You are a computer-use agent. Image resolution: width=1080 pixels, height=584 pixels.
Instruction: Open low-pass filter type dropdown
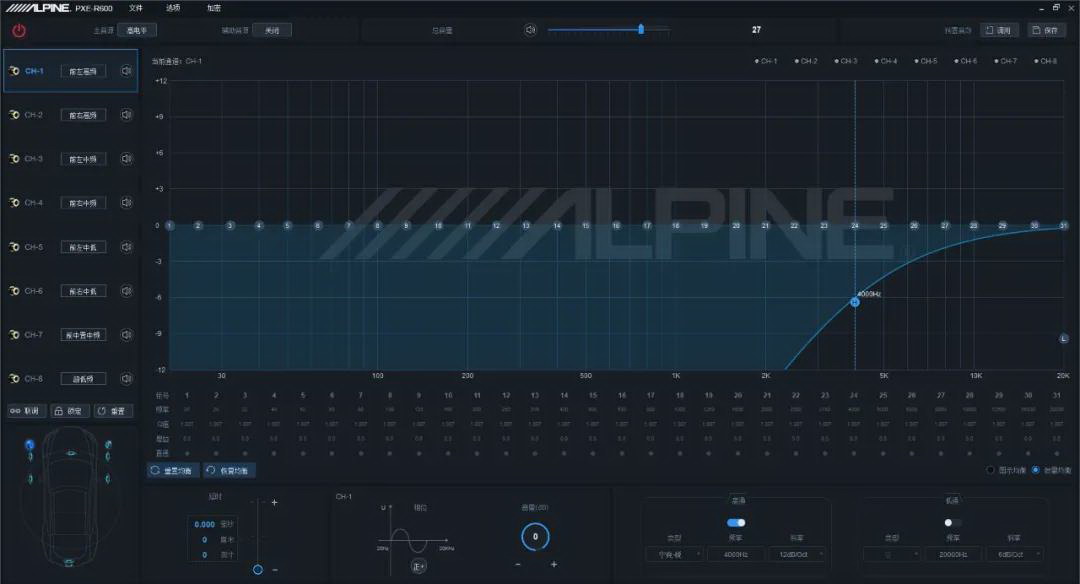coord(891,554)
